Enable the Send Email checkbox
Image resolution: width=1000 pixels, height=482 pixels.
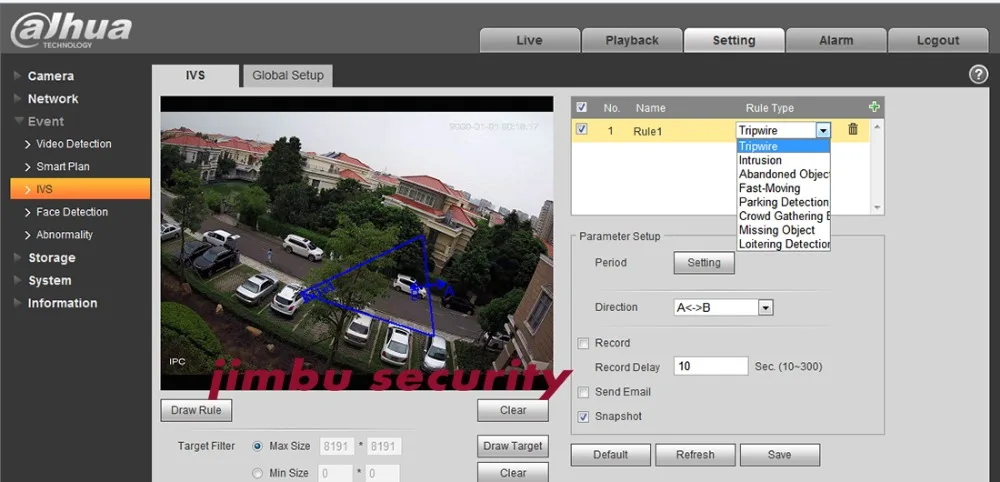tap(583, 392)
